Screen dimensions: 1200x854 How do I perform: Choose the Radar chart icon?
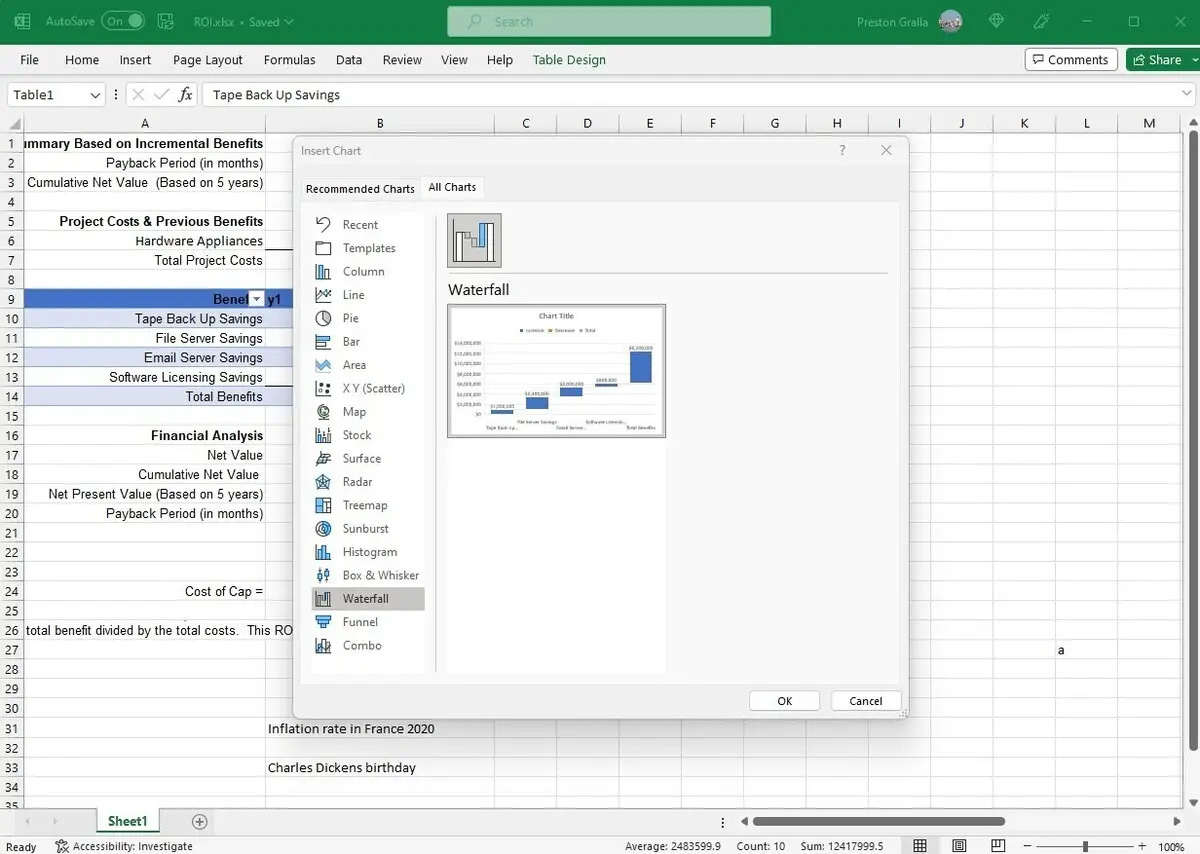[x=323, y=482]
